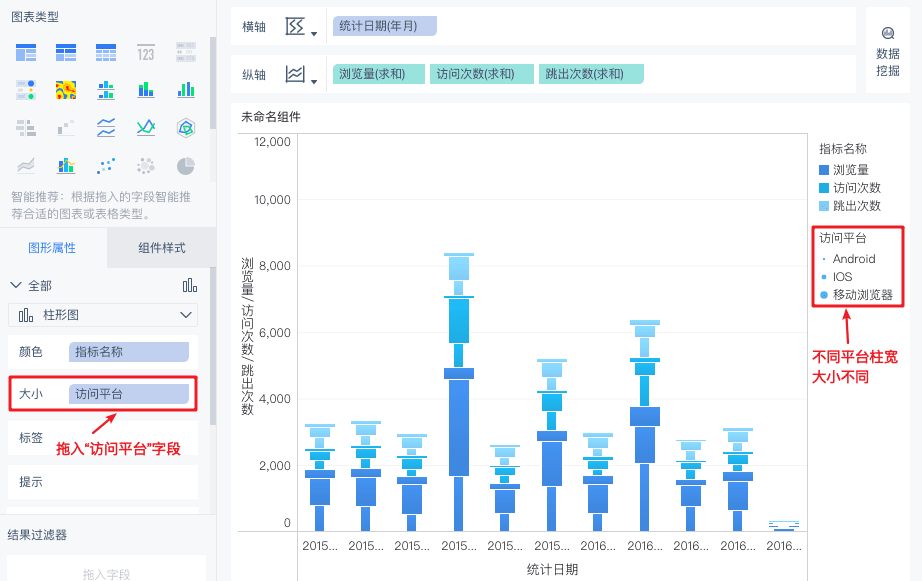Pick the combination column-line chart type
The image size is (922, 581).
click(x=66, y=166)
